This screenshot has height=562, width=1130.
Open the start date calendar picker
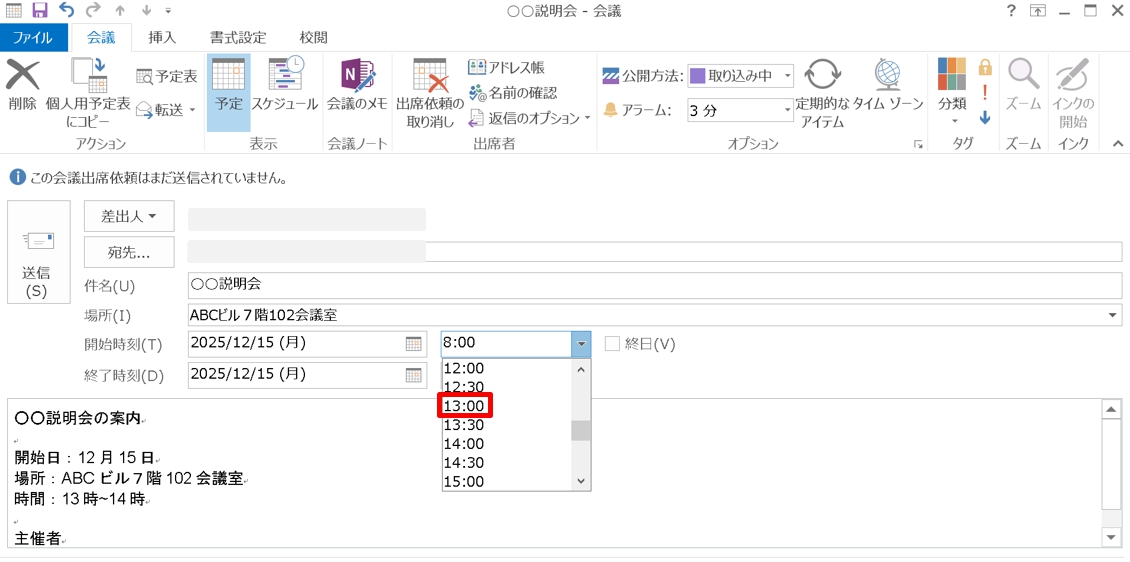point(414,344)
